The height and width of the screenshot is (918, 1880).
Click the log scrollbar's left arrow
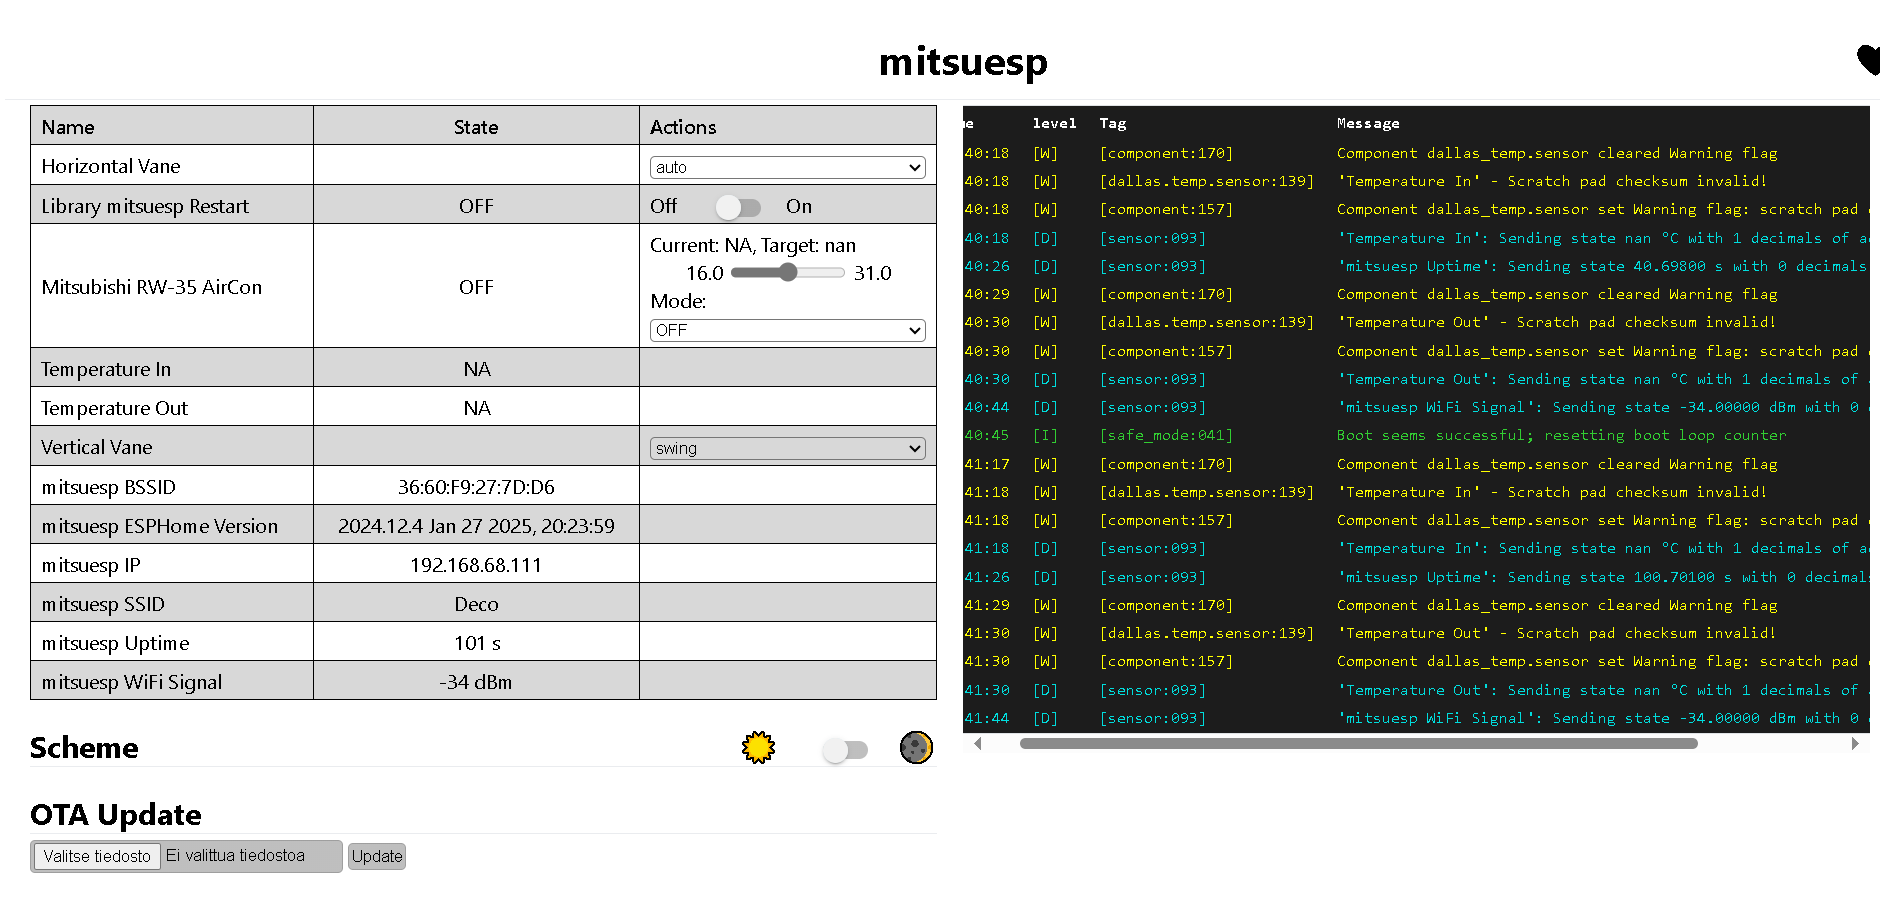click(978, 743)
